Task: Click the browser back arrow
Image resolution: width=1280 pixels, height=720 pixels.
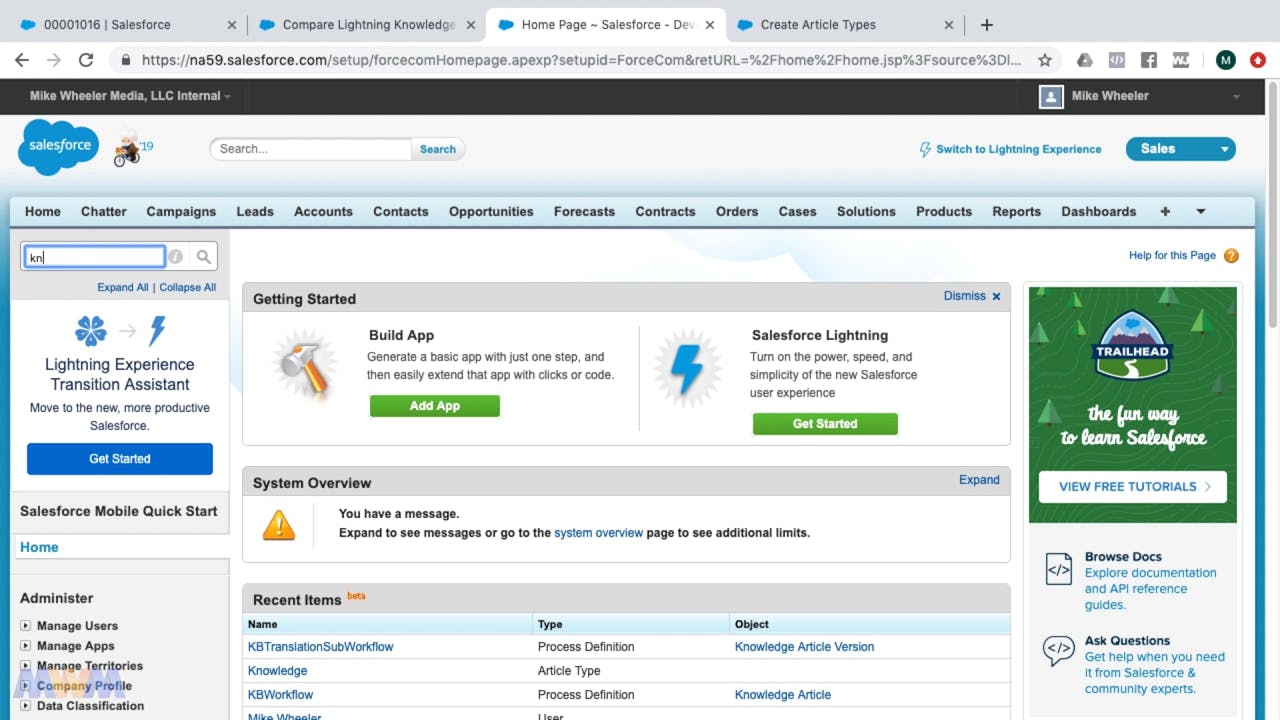Action: 22,60
